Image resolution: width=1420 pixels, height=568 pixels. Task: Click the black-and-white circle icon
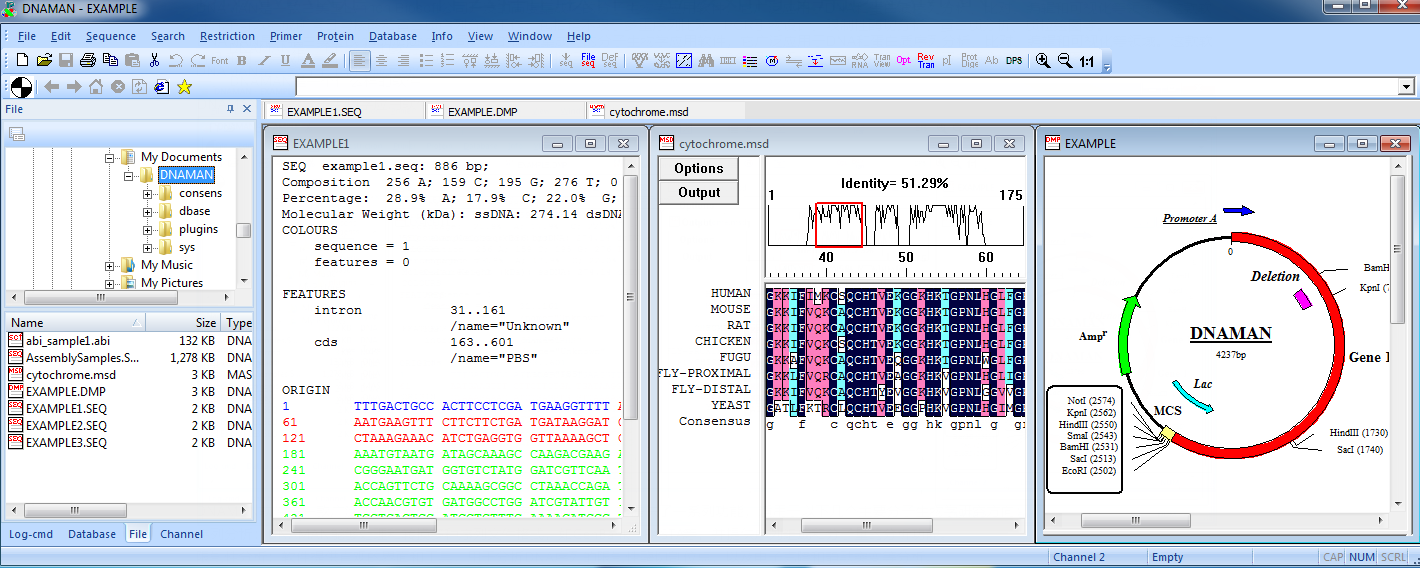point(21,87)
